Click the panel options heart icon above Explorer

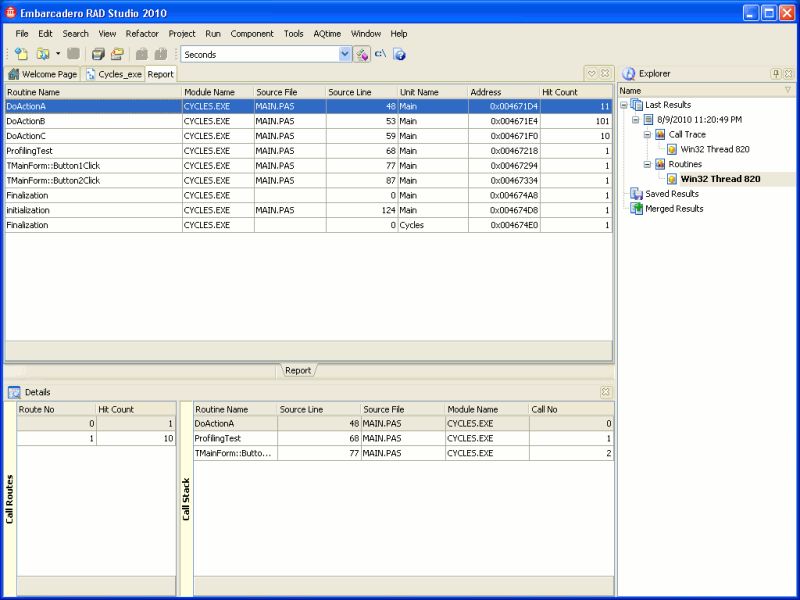tap(592, 73)
